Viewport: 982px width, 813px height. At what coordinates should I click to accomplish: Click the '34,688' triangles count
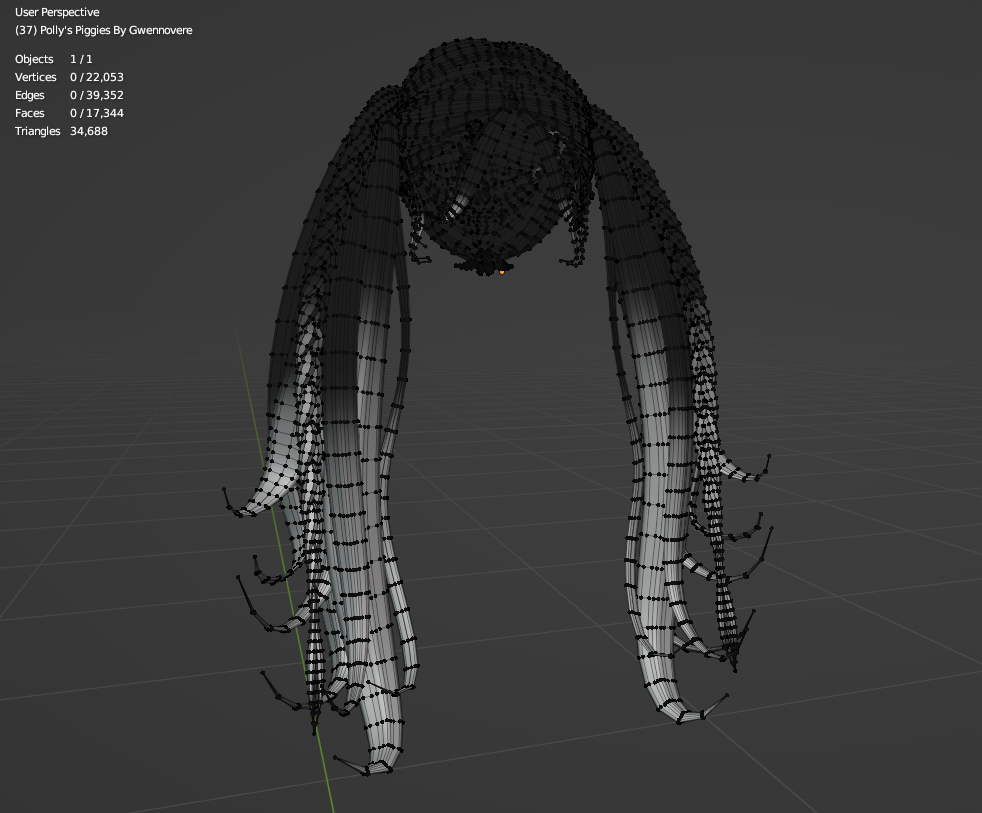[89, 131]
